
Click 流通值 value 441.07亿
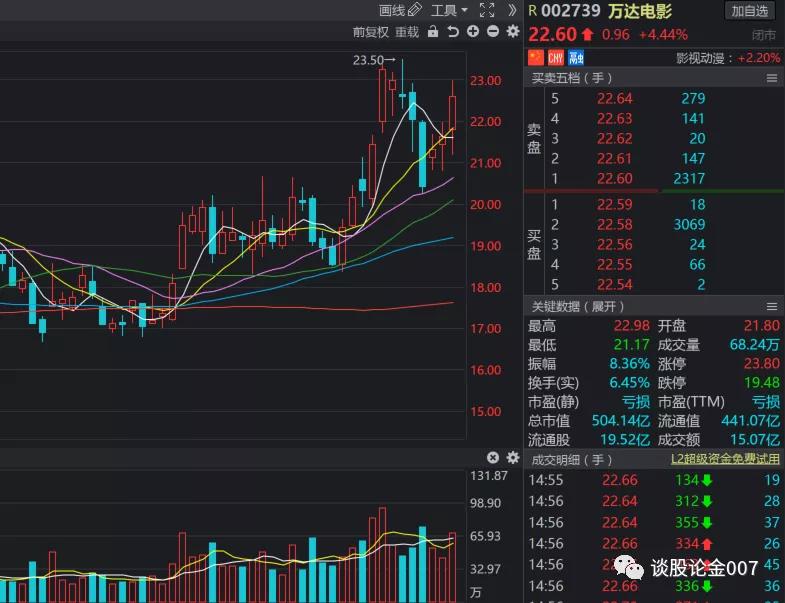[750, 421]
